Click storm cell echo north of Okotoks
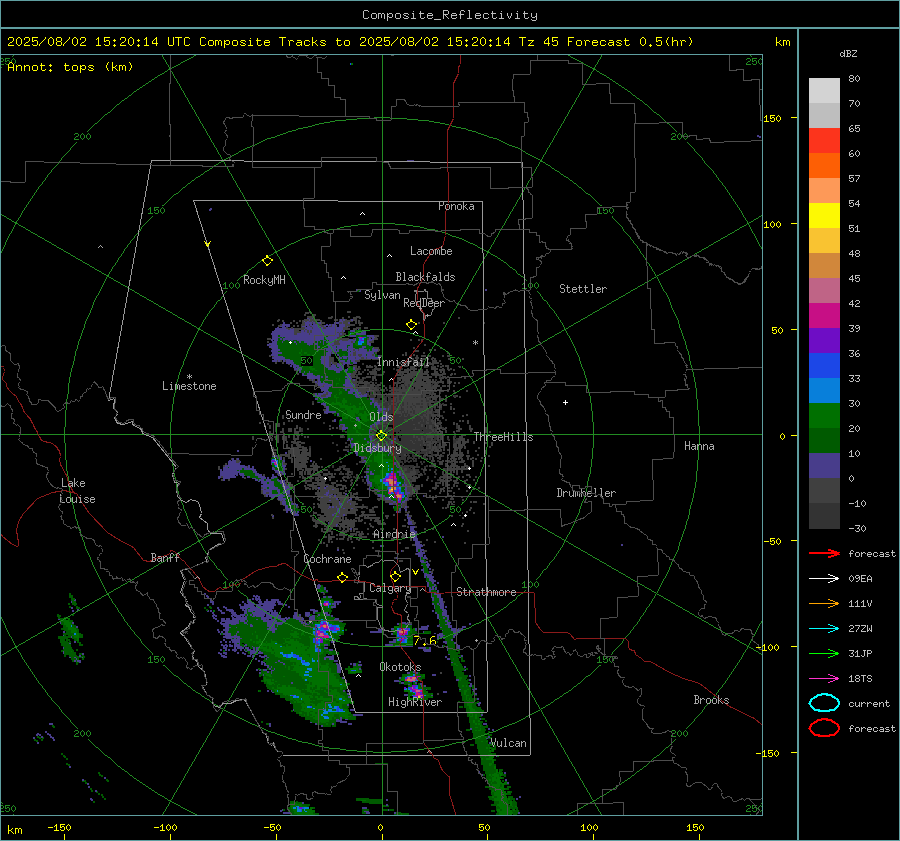This screenshot has height=841, width=900. 402,633
